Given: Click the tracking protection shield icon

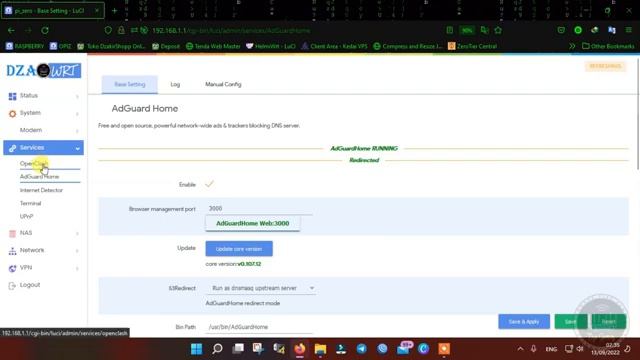Looking at the screenshot, I should pyautogui.click(x=108, y=30).
